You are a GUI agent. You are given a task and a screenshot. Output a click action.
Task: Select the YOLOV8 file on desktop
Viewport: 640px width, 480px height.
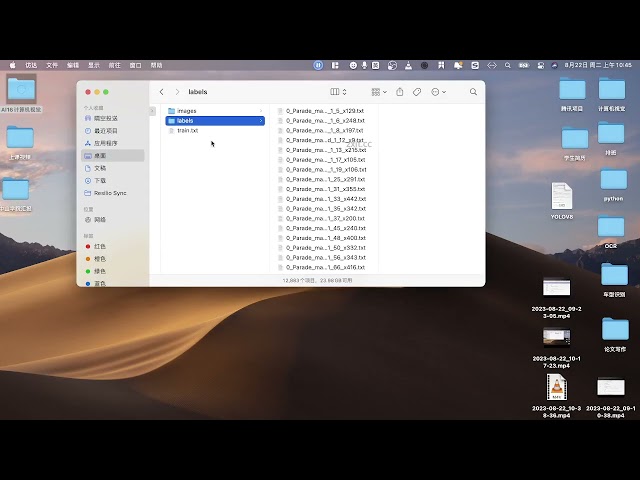[x=561, y=196]
